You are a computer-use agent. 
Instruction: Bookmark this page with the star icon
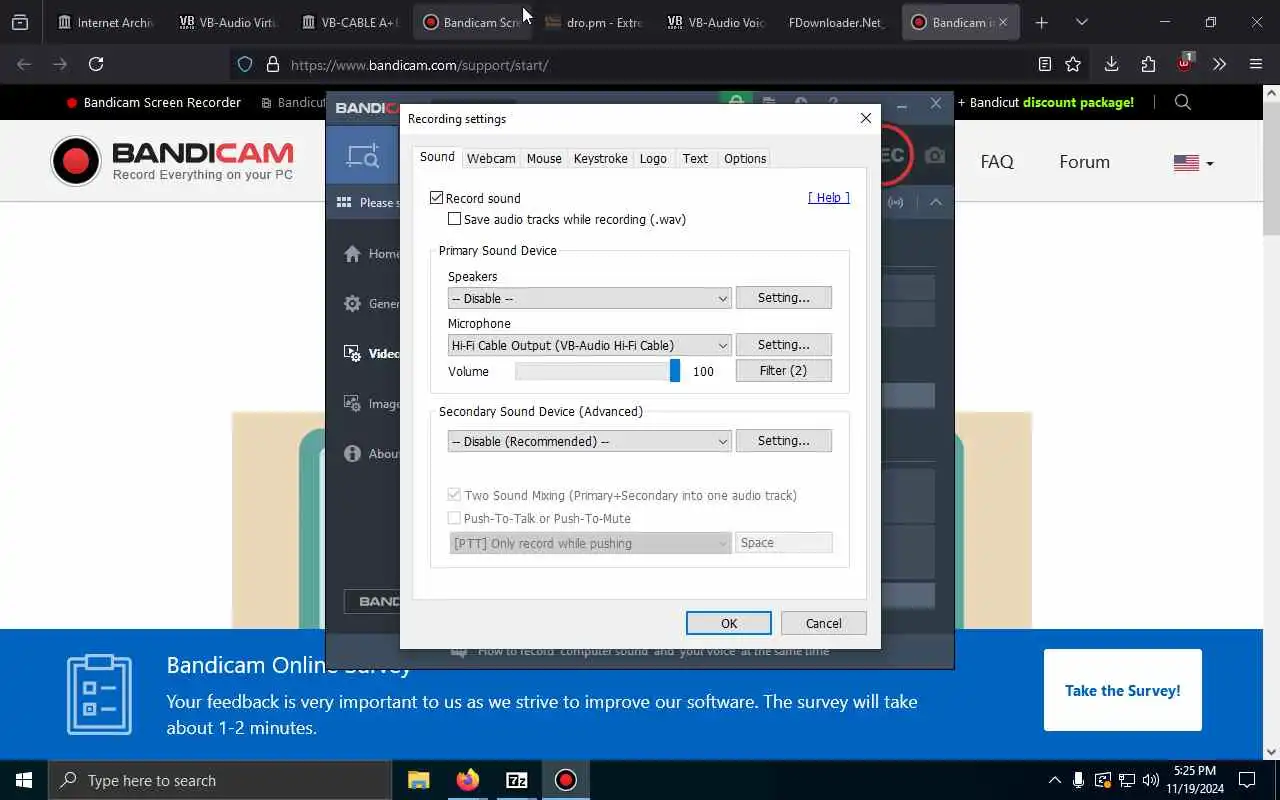[1073, 64]
